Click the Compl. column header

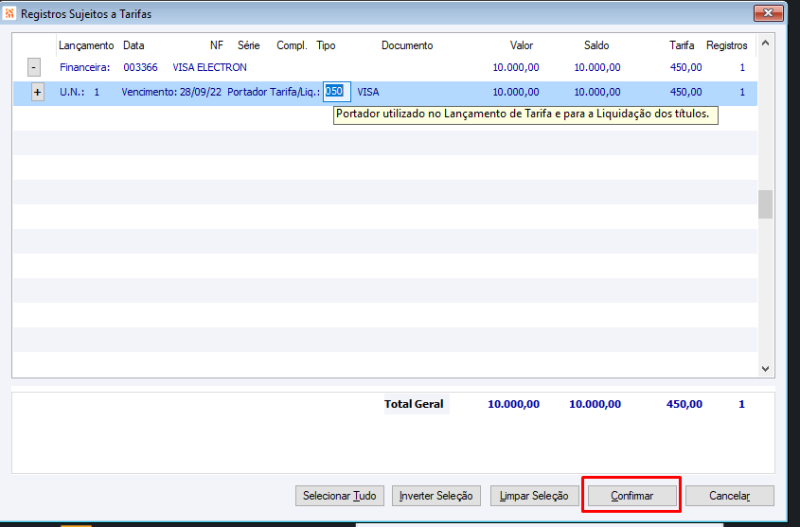[292, 45]
